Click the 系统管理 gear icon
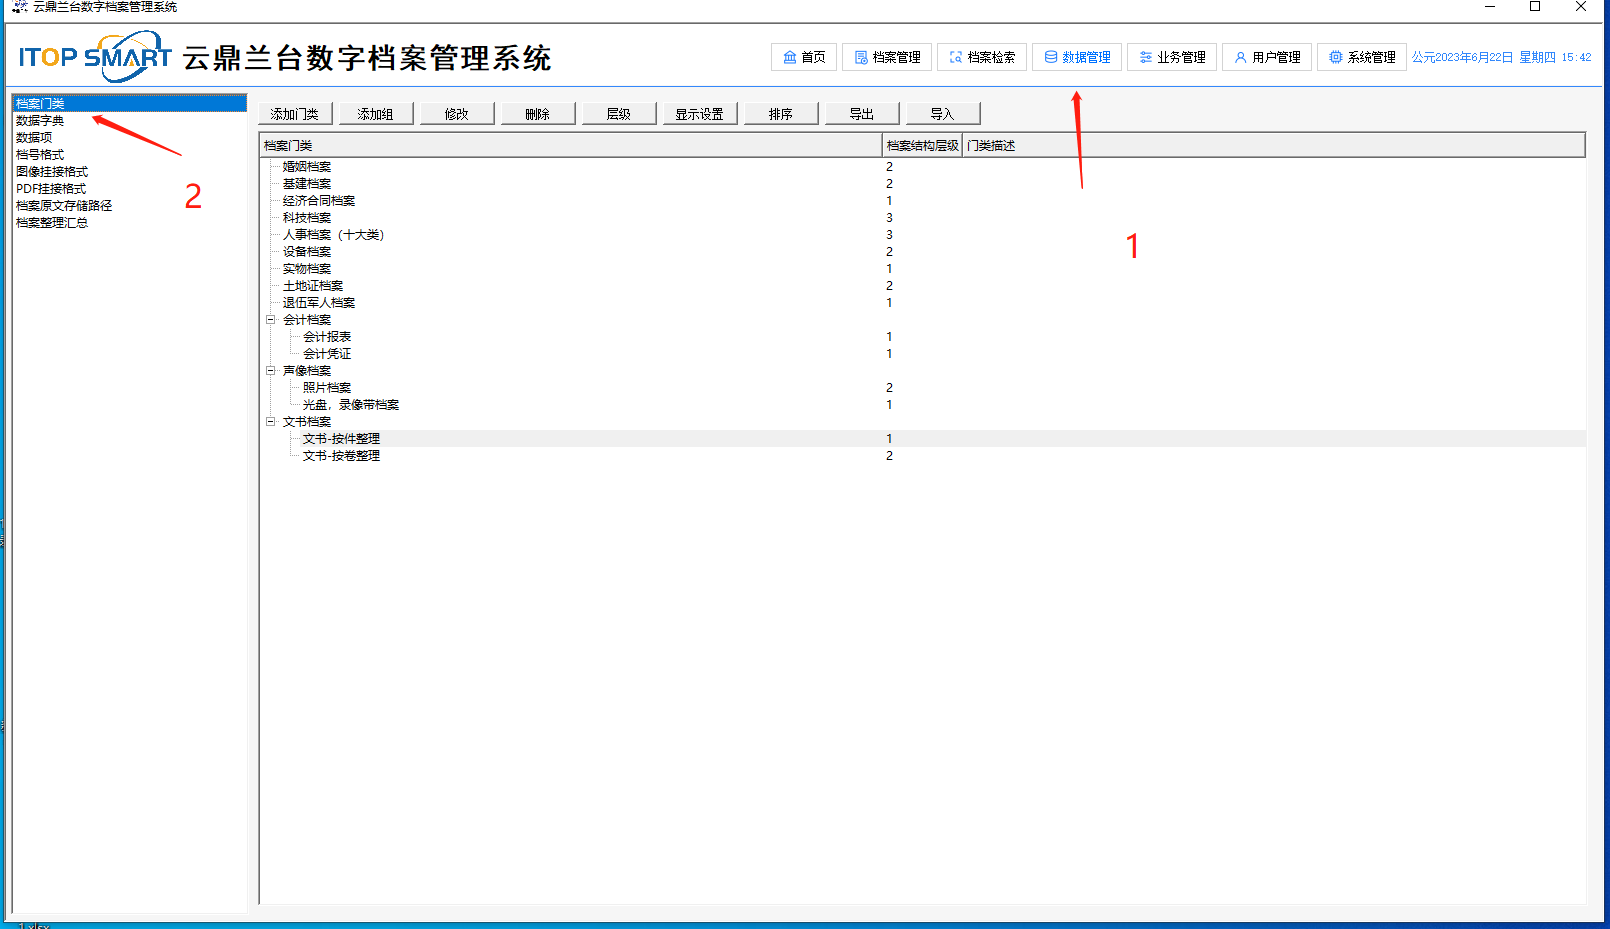The width and height of the screenshot is (1610, 929). coord(1335,58)
